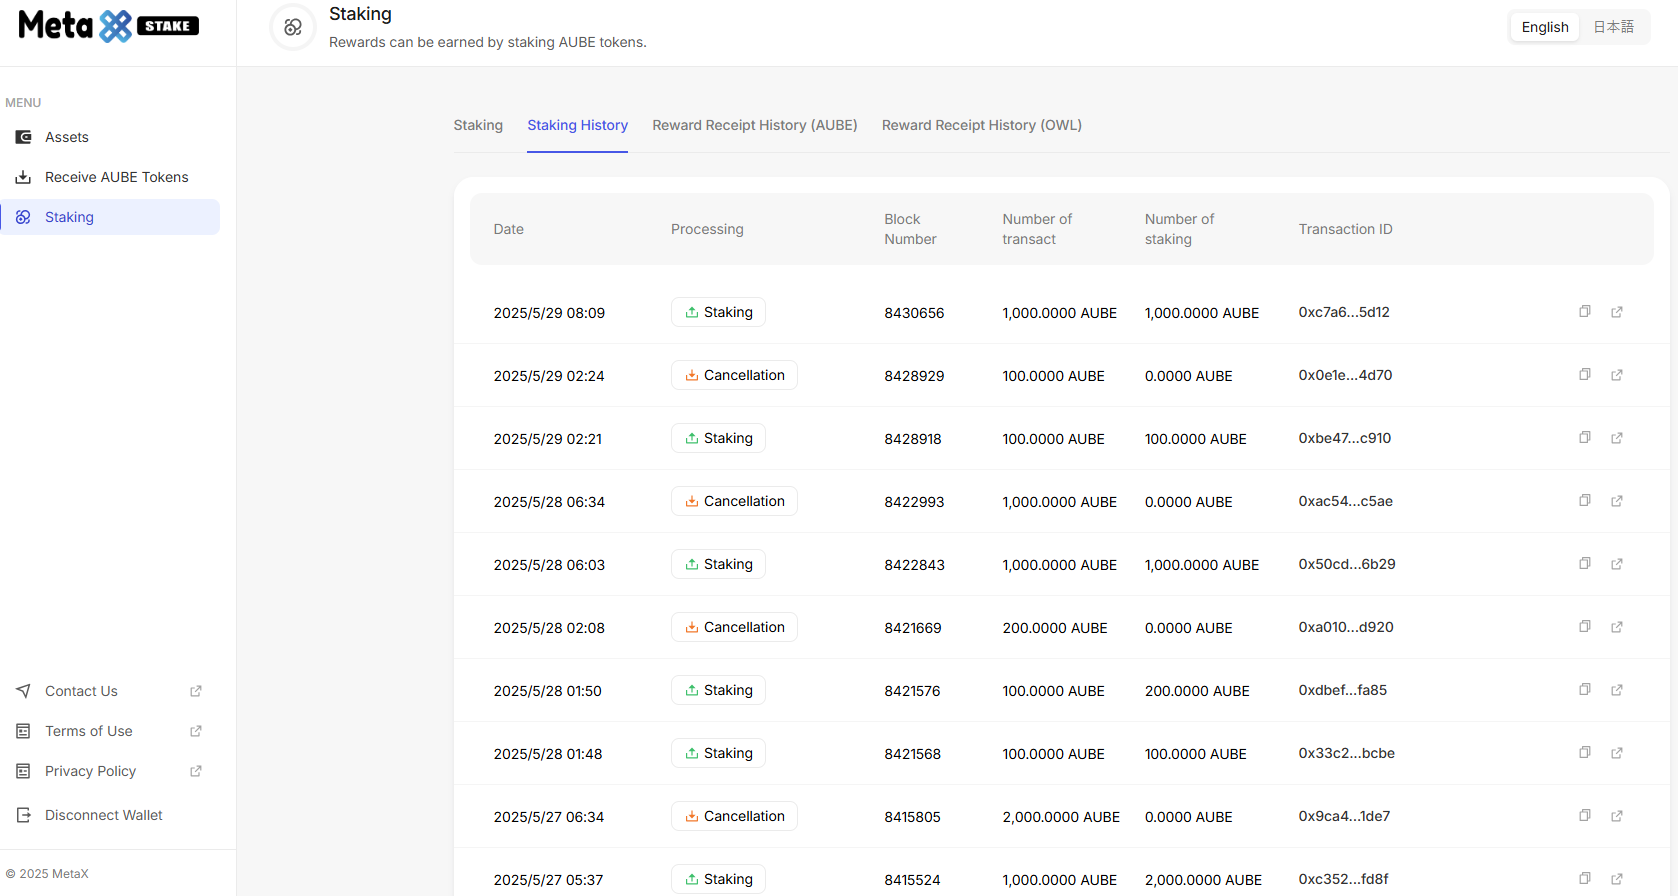Open Reward Receipt History (OWL) tab
Image resolution: width=1678 pixels, height=896 pixels.
(x=981, y=125)
